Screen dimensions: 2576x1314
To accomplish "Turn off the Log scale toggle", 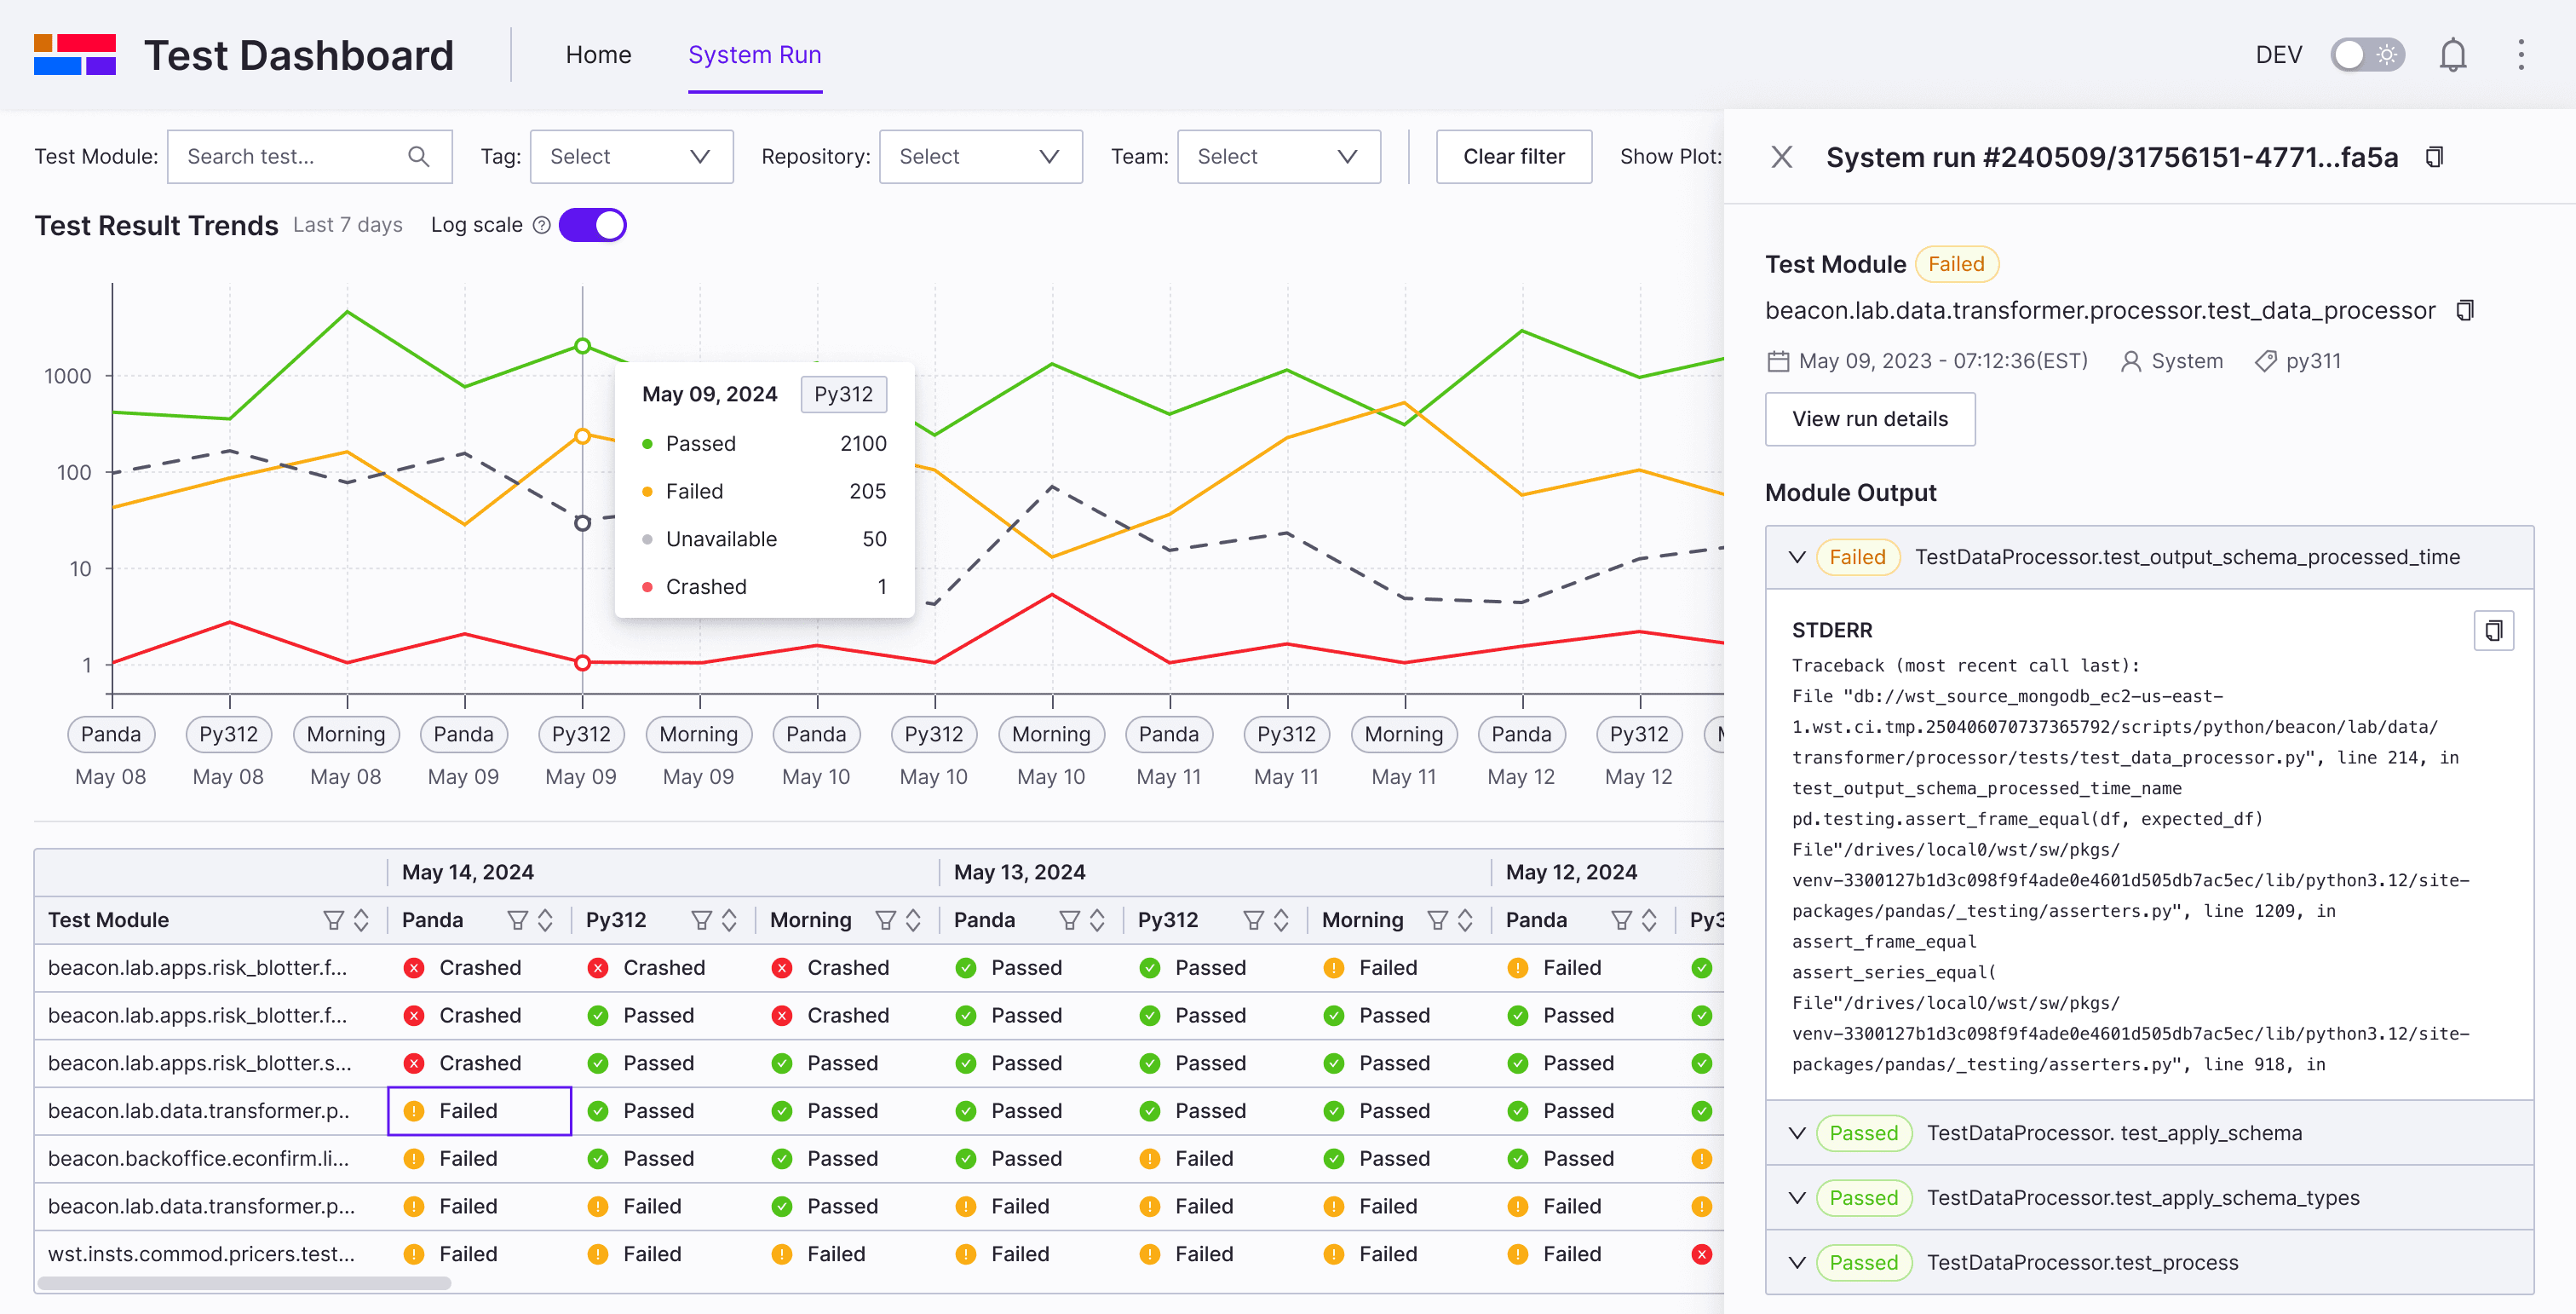I will [593, 226].
